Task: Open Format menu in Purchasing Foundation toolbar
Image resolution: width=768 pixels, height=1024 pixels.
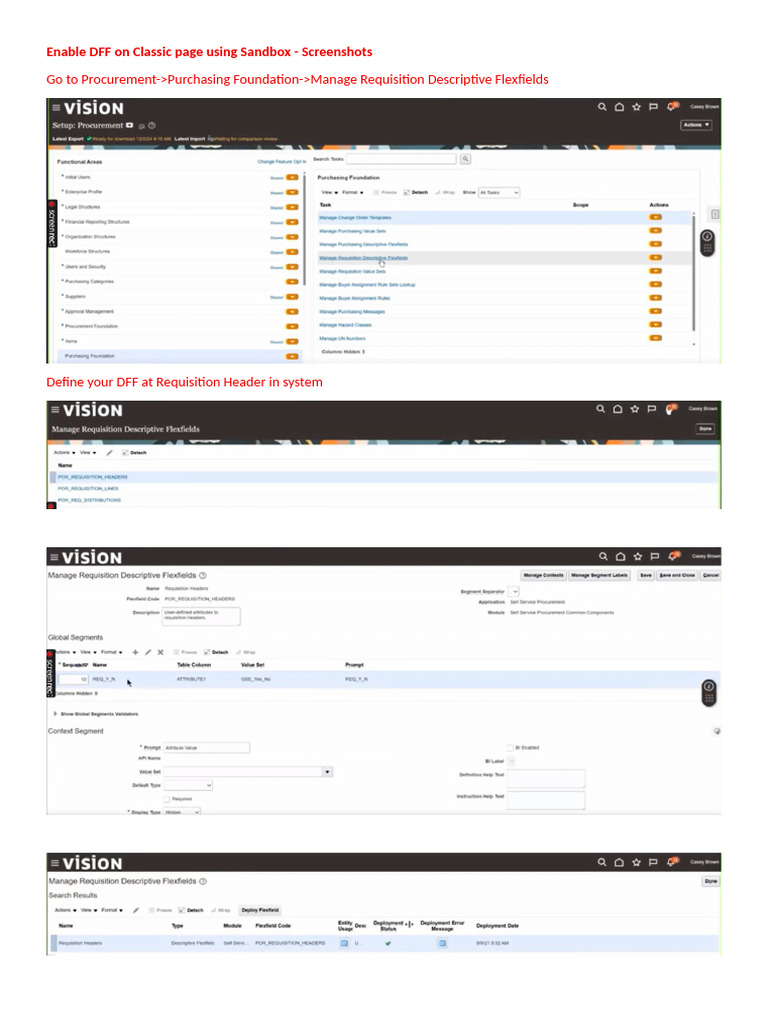Action: tap(353, 193)
